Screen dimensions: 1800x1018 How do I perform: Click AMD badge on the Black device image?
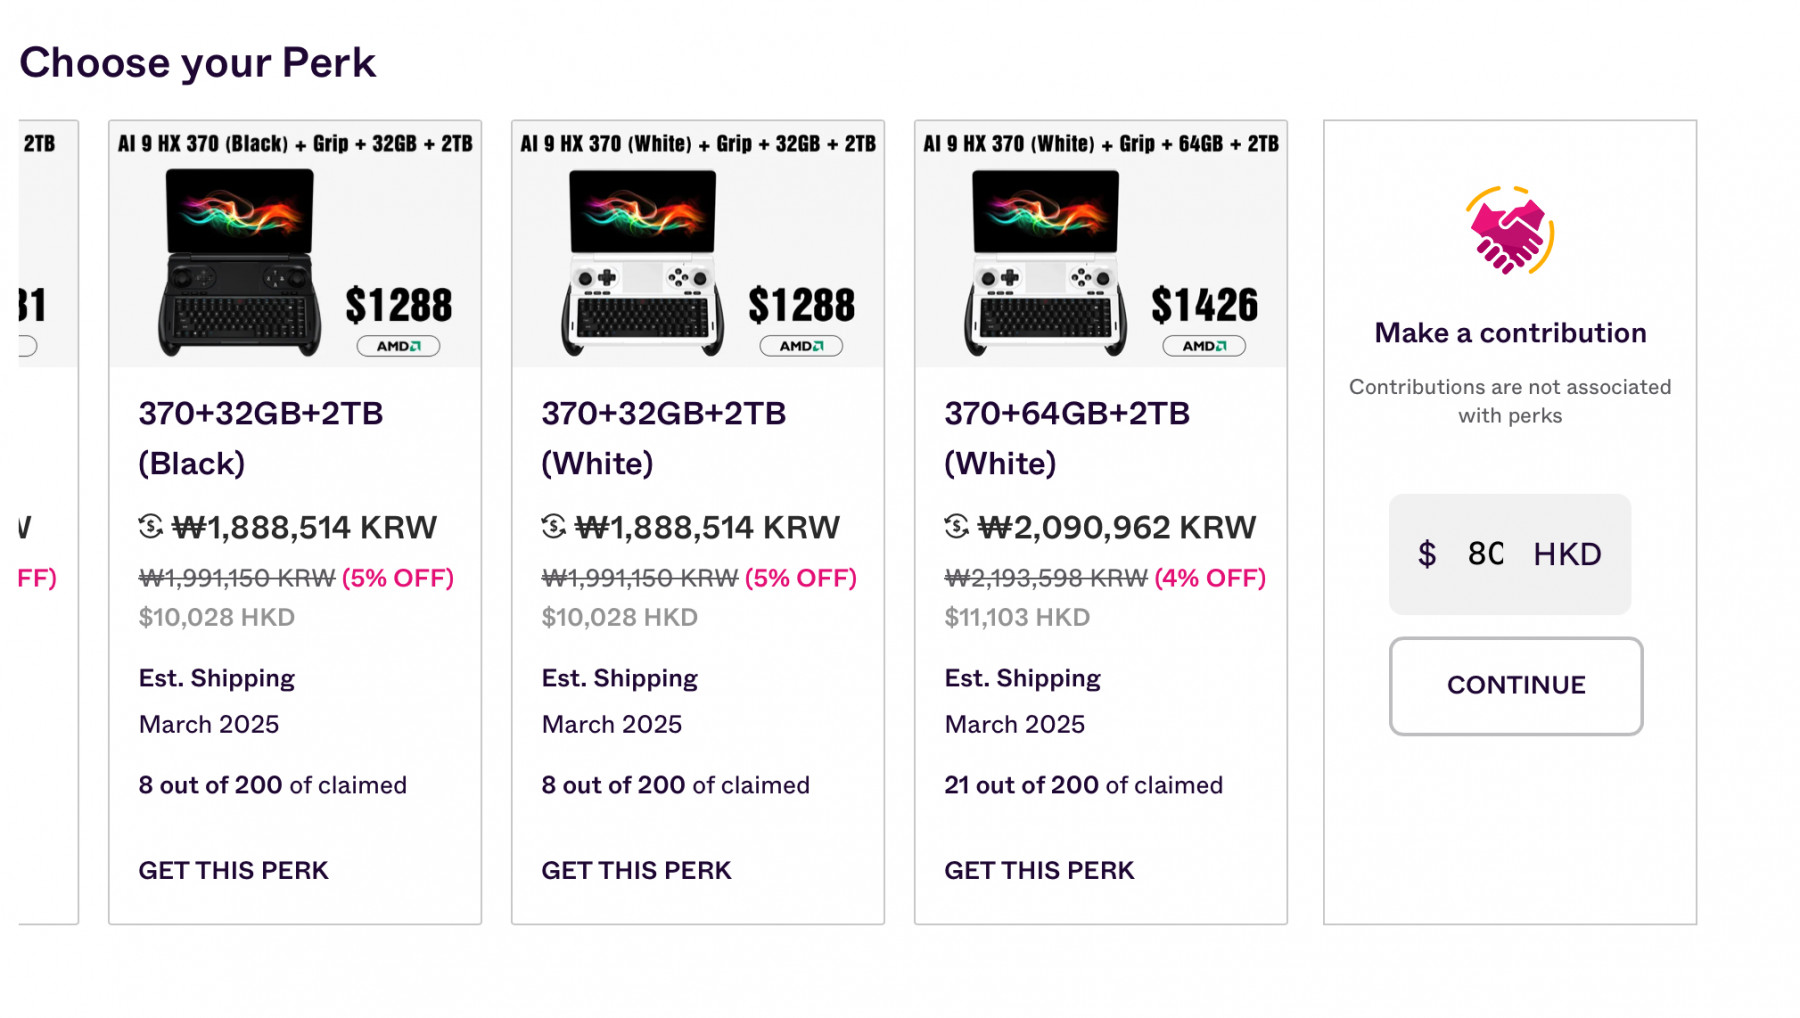[x=398, y=346]
